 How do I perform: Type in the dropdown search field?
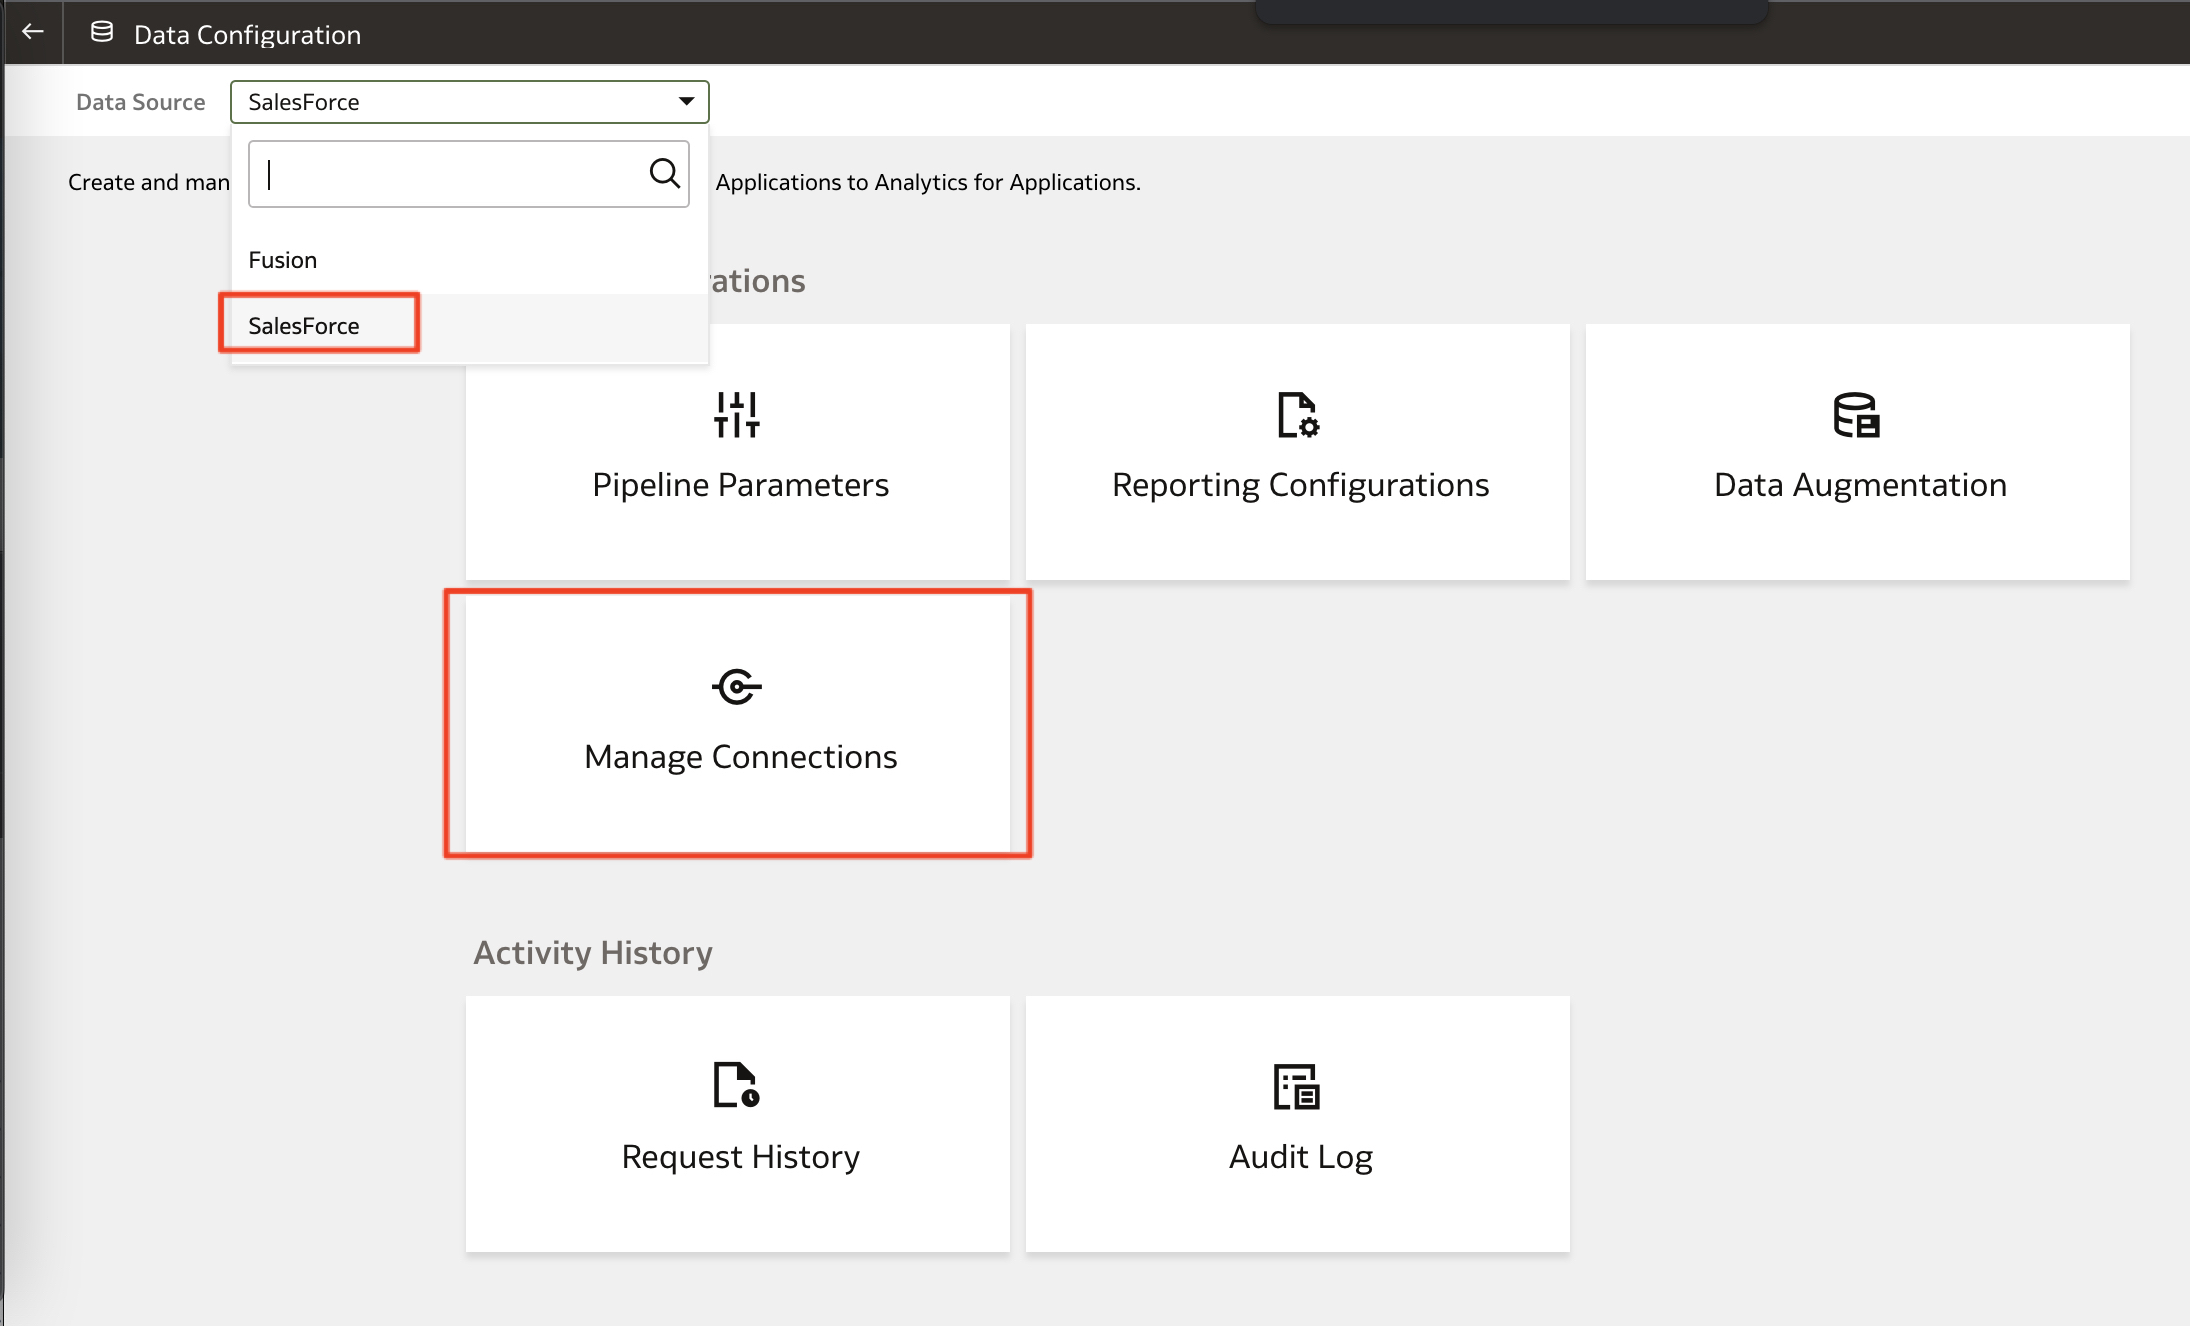click(x=450, y=174)
